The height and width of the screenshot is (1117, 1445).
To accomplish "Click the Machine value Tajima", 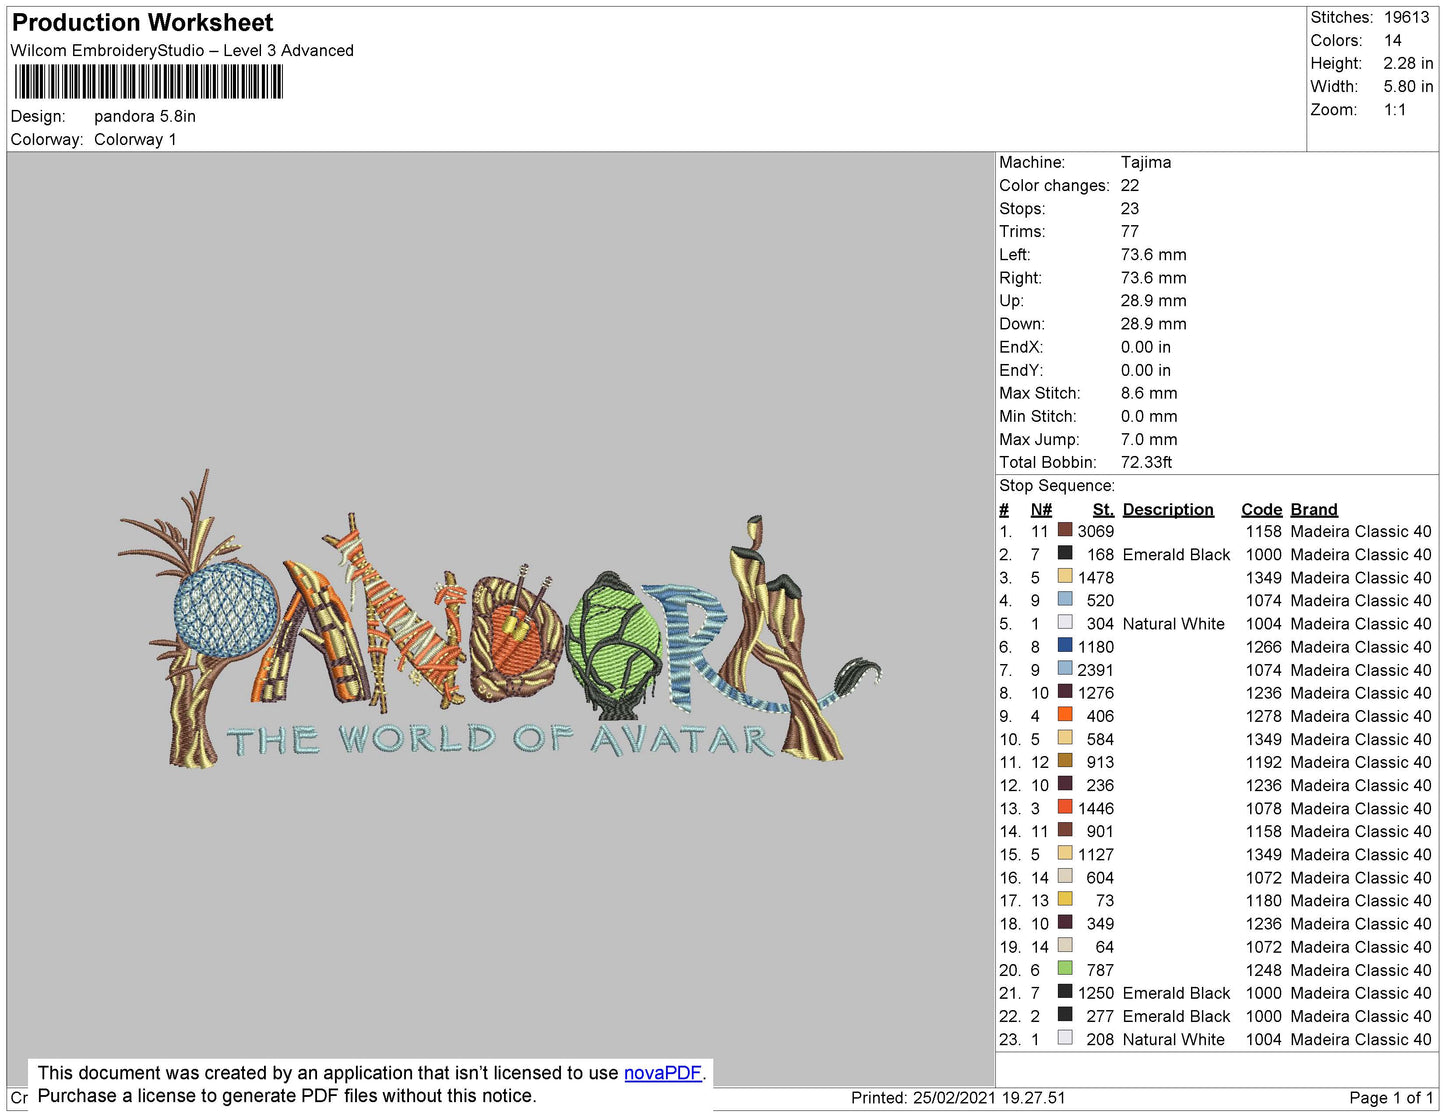I will click(x=1146, y=162).
